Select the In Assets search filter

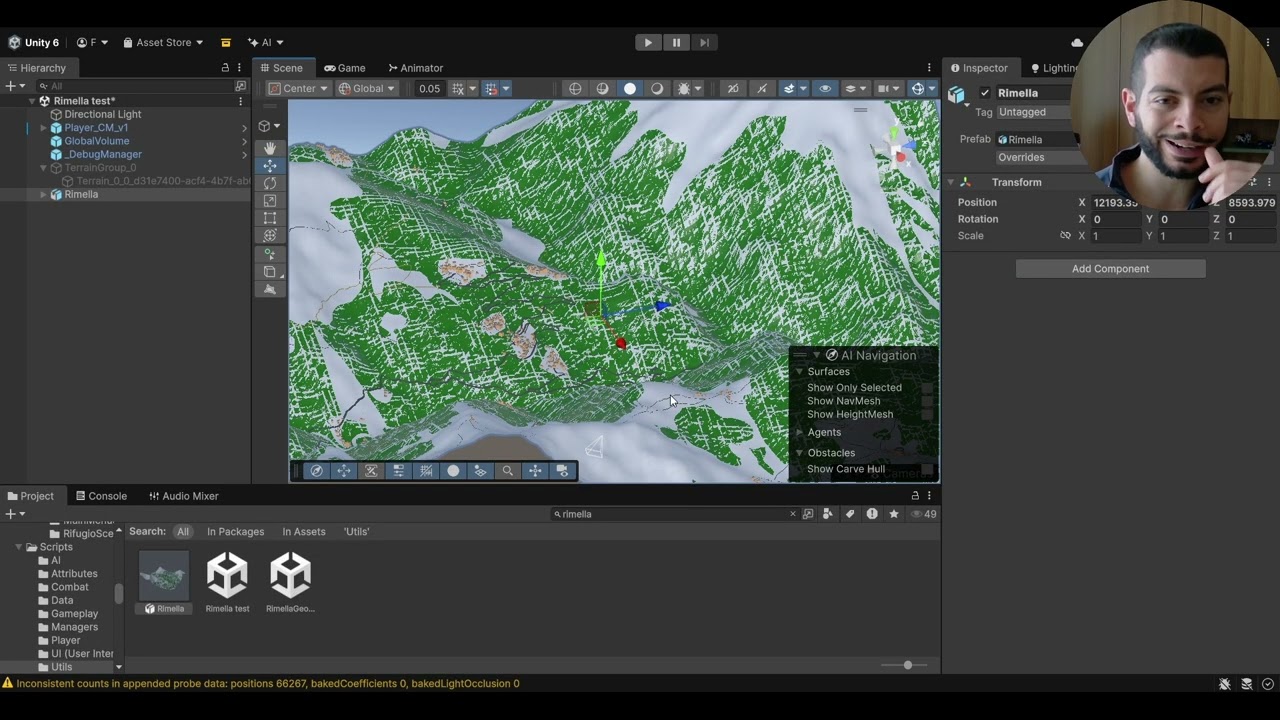303,532
